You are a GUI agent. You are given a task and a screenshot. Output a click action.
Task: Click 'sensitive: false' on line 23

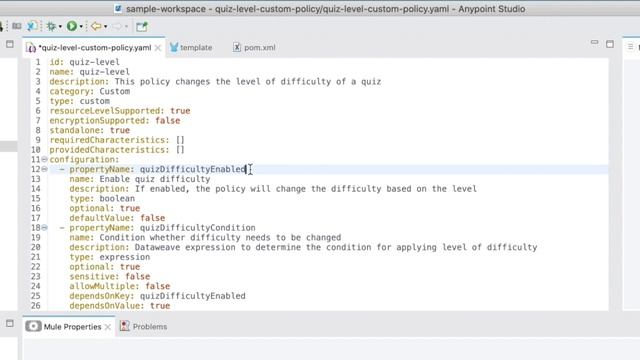(x=109, y=277)
